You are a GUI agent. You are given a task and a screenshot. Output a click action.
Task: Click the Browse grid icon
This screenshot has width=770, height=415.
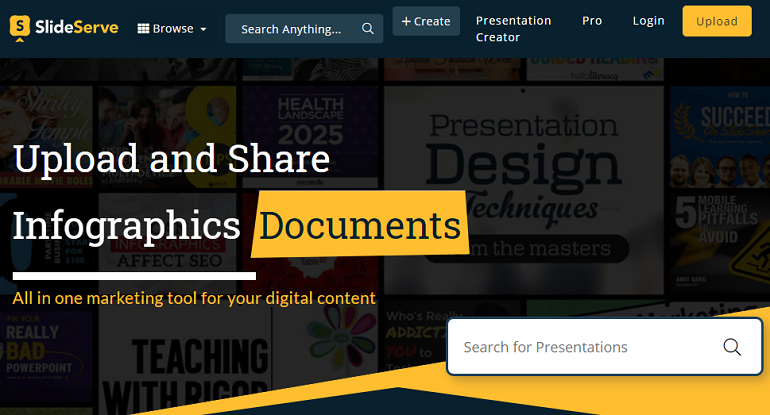(143, 28)
